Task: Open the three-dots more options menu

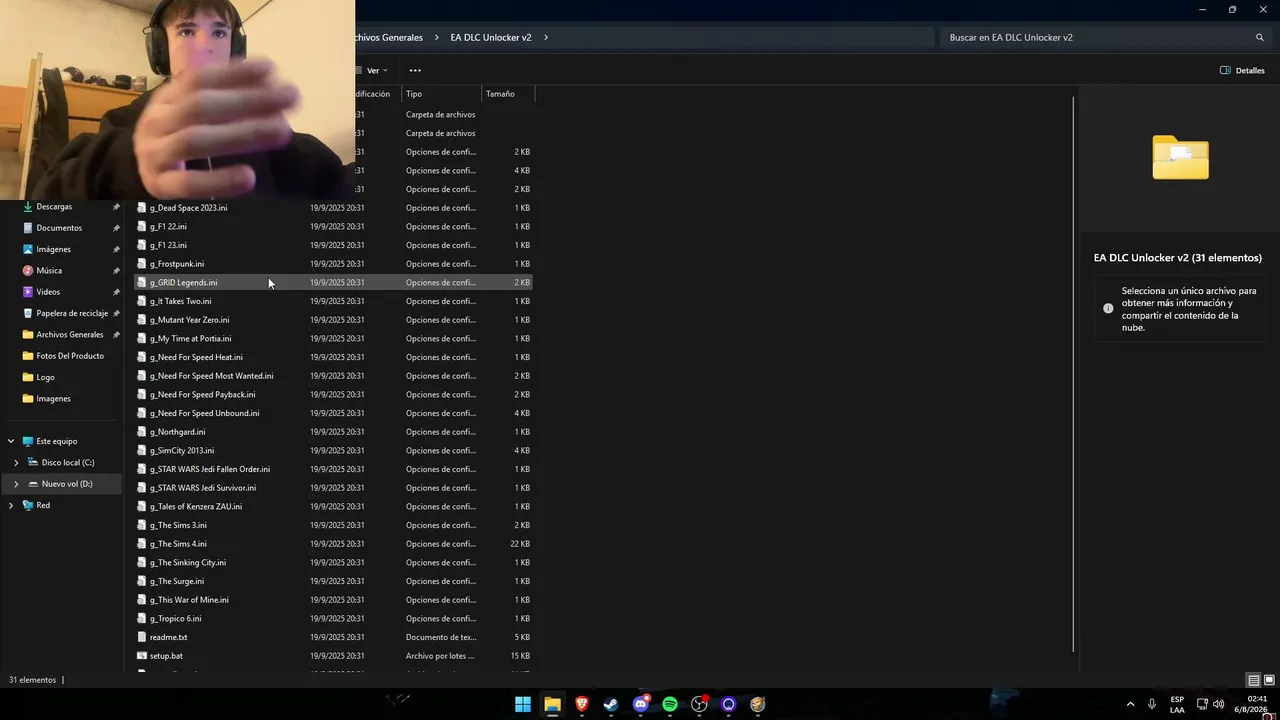Action: point(415,70)
